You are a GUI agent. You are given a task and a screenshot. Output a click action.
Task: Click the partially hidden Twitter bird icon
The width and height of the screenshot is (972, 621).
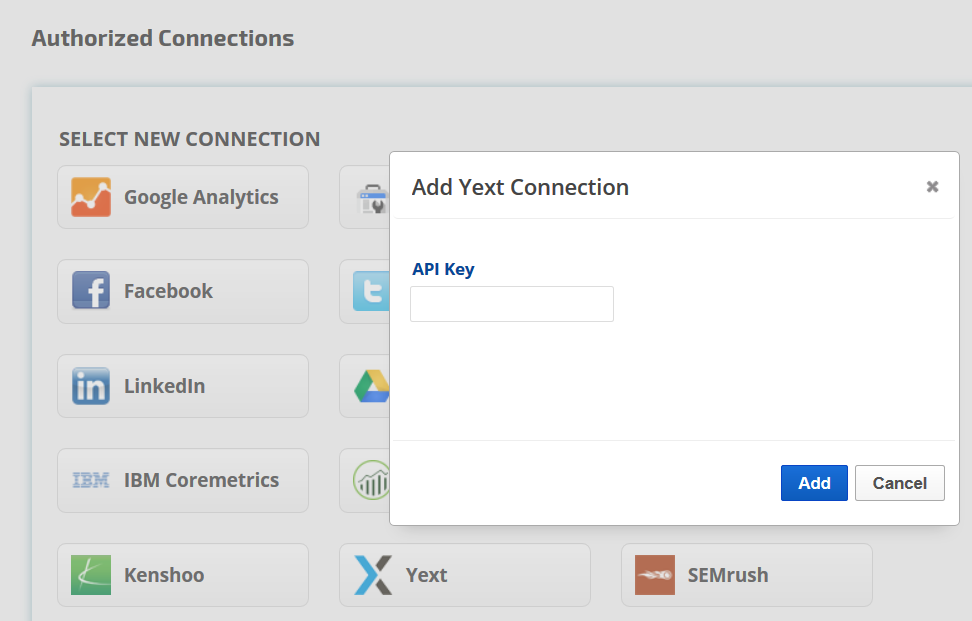coord(371,291)
